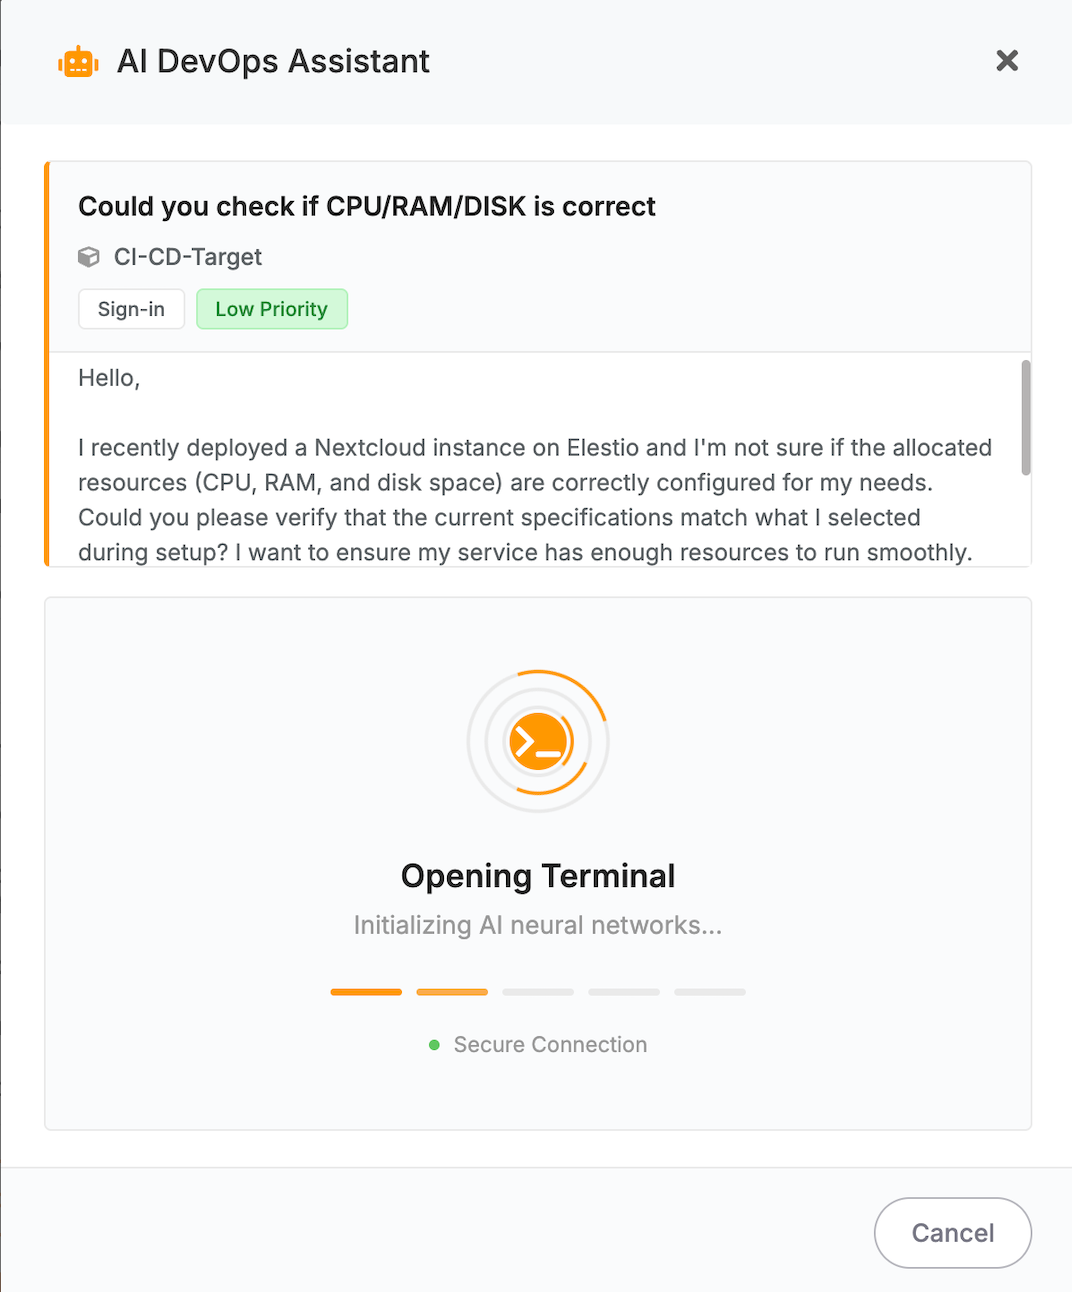Click the orange robot assistant icon
The image size is (1072, 1292).
pyautogui.click(x=78, y=62)
